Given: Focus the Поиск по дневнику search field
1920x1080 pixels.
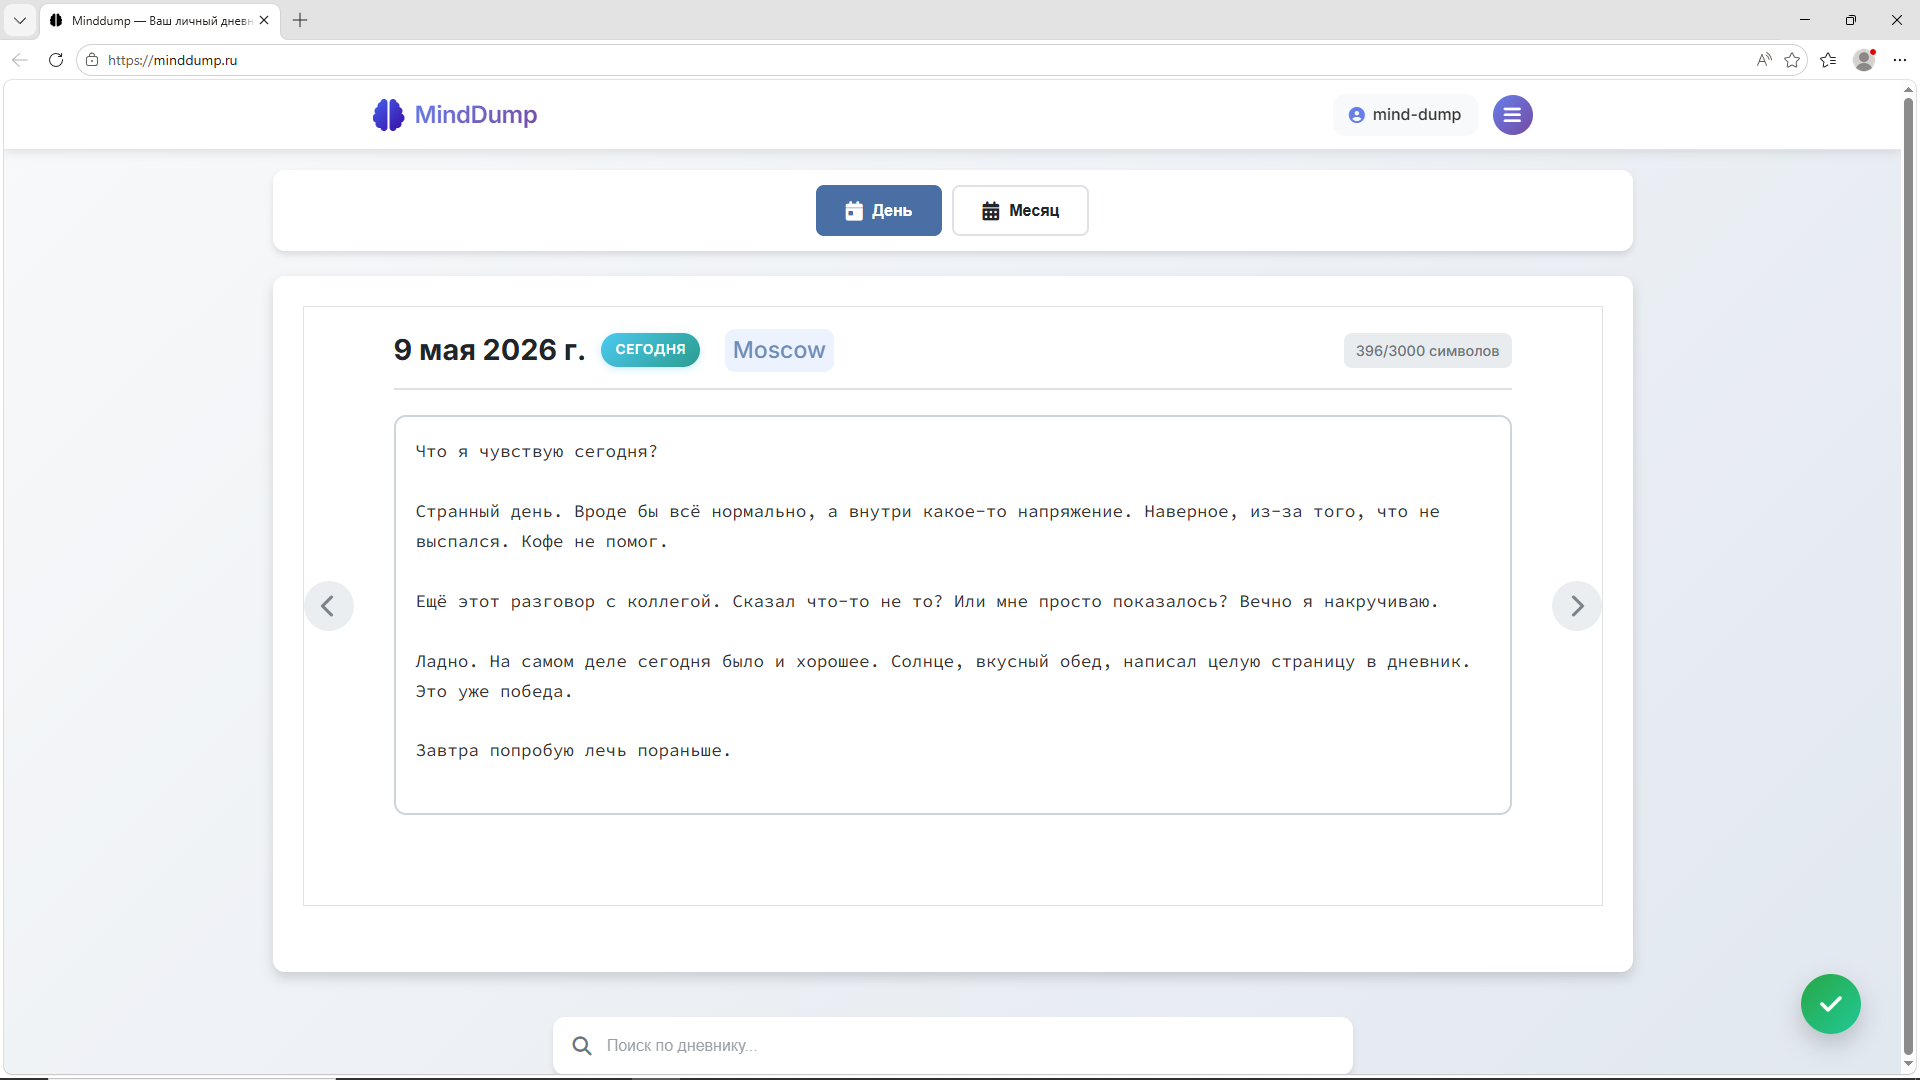Looking at the screenshot, I should coord(953,1046).
